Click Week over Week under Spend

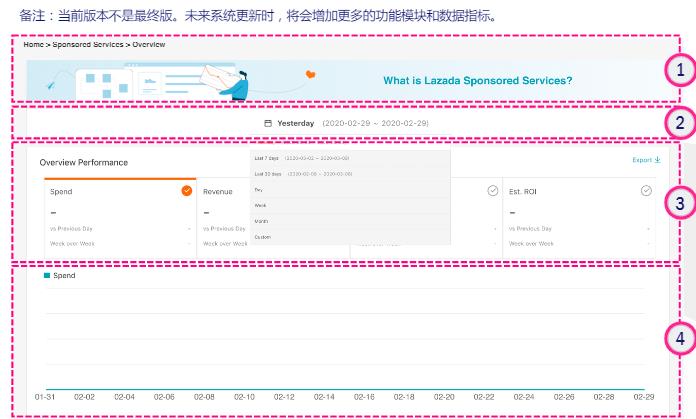point(72,244)
